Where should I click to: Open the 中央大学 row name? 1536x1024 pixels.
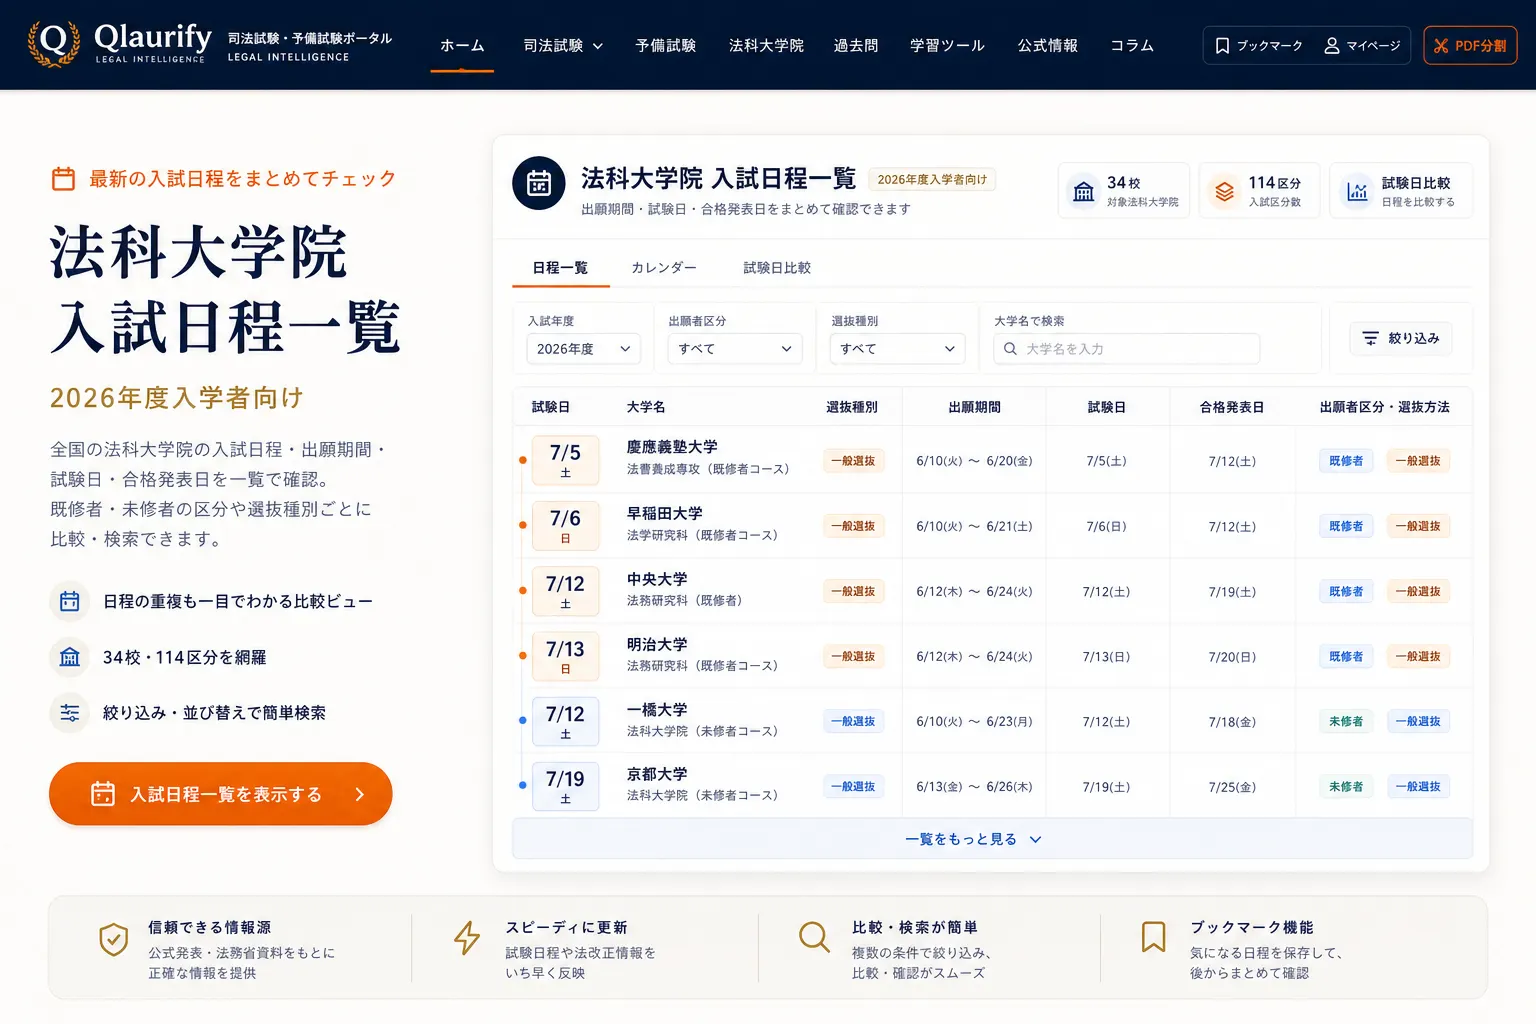657,579
